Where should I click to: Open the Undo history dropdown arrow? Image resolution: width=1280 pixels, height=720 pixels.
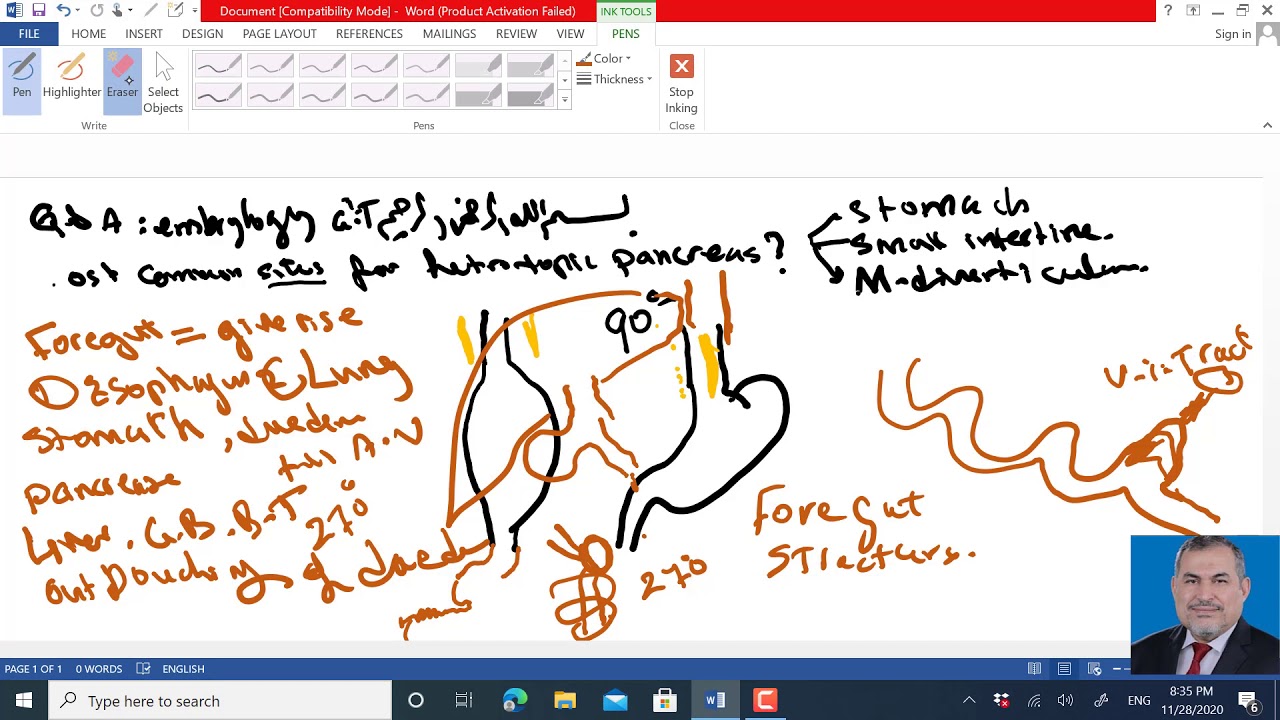(78, 11)
